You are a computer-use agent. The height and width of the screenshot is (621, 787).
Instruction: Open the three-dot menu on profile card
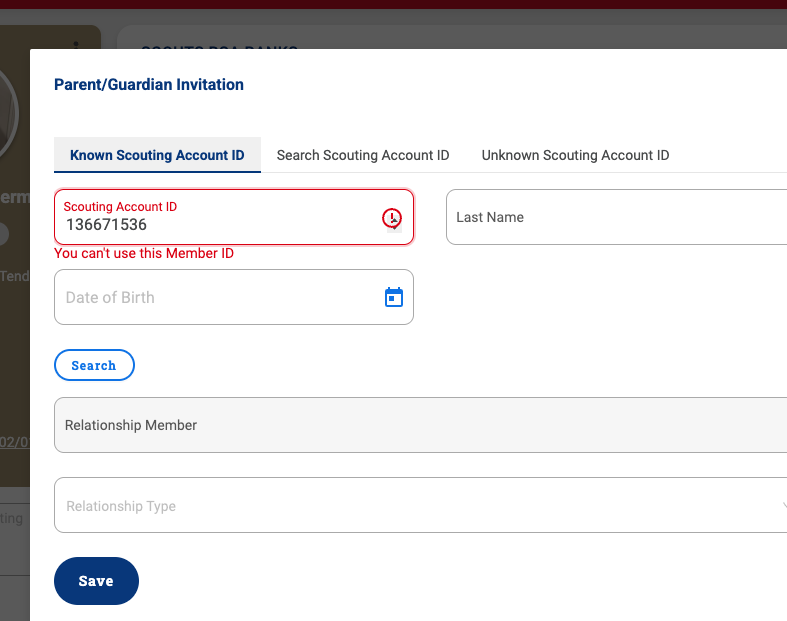(76, 45)
